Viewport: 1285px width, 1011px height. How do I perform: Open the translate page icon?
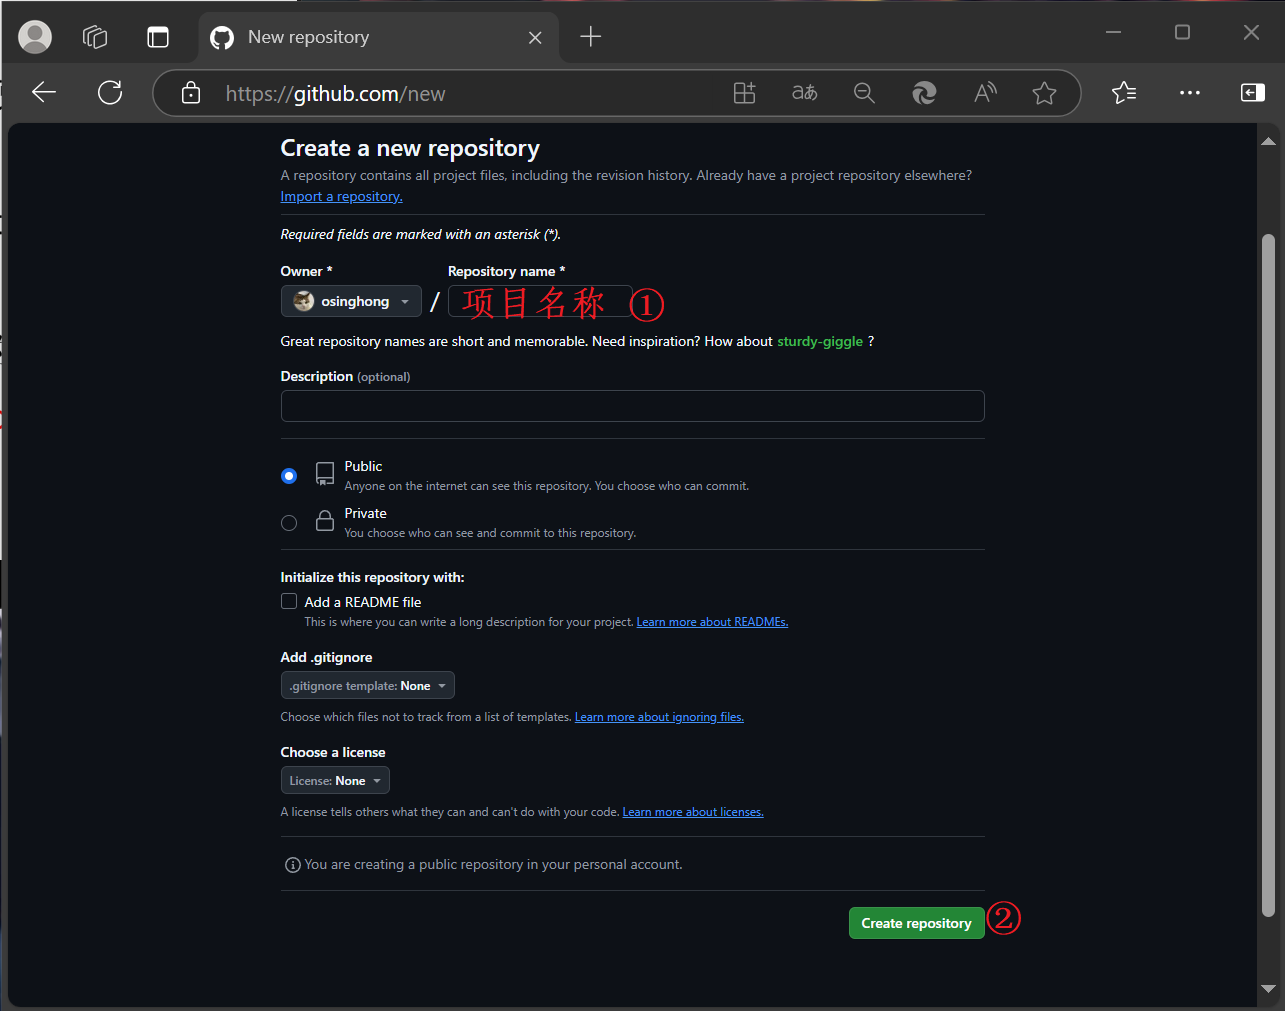[804, 93]
